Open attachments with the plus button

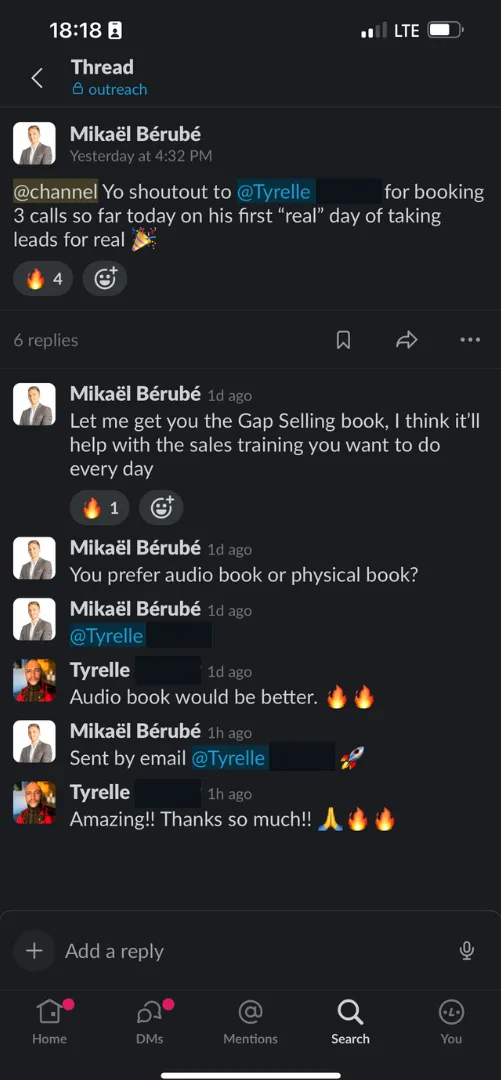(x=34, y=951)
